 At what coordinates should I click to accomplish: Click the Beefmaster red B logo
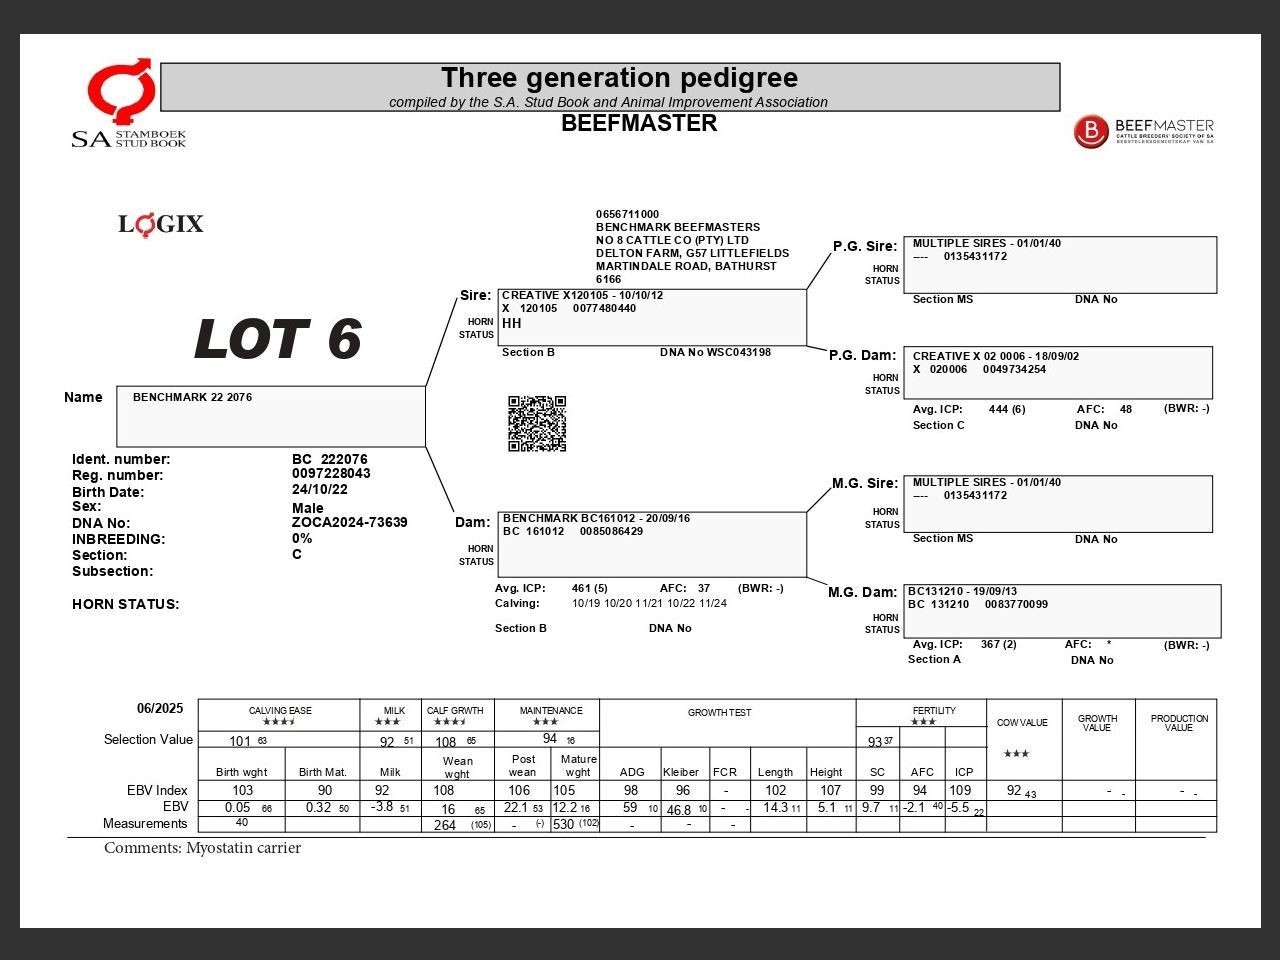click(1090, 132)
